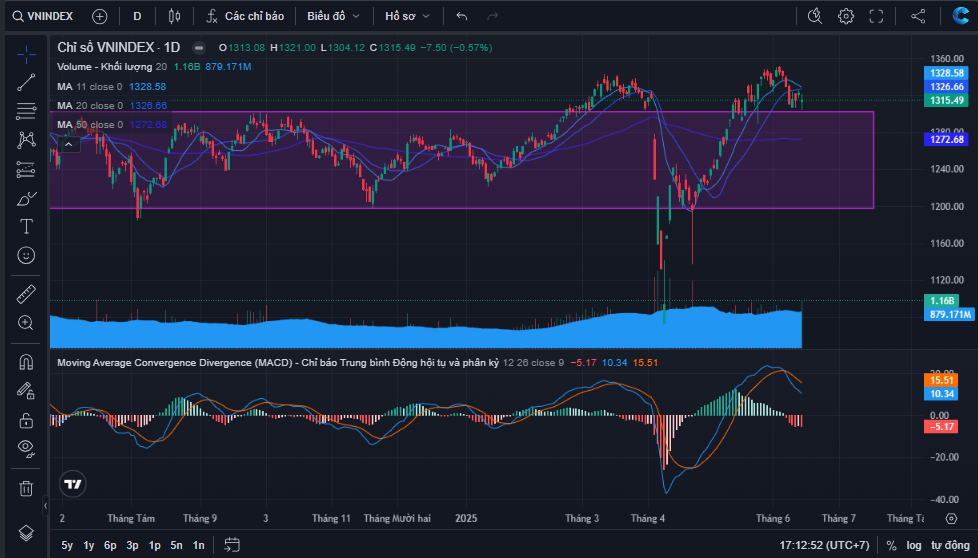This screenshot has width=978, height=558.
Task: Redo the chart action
Action: 493,16
